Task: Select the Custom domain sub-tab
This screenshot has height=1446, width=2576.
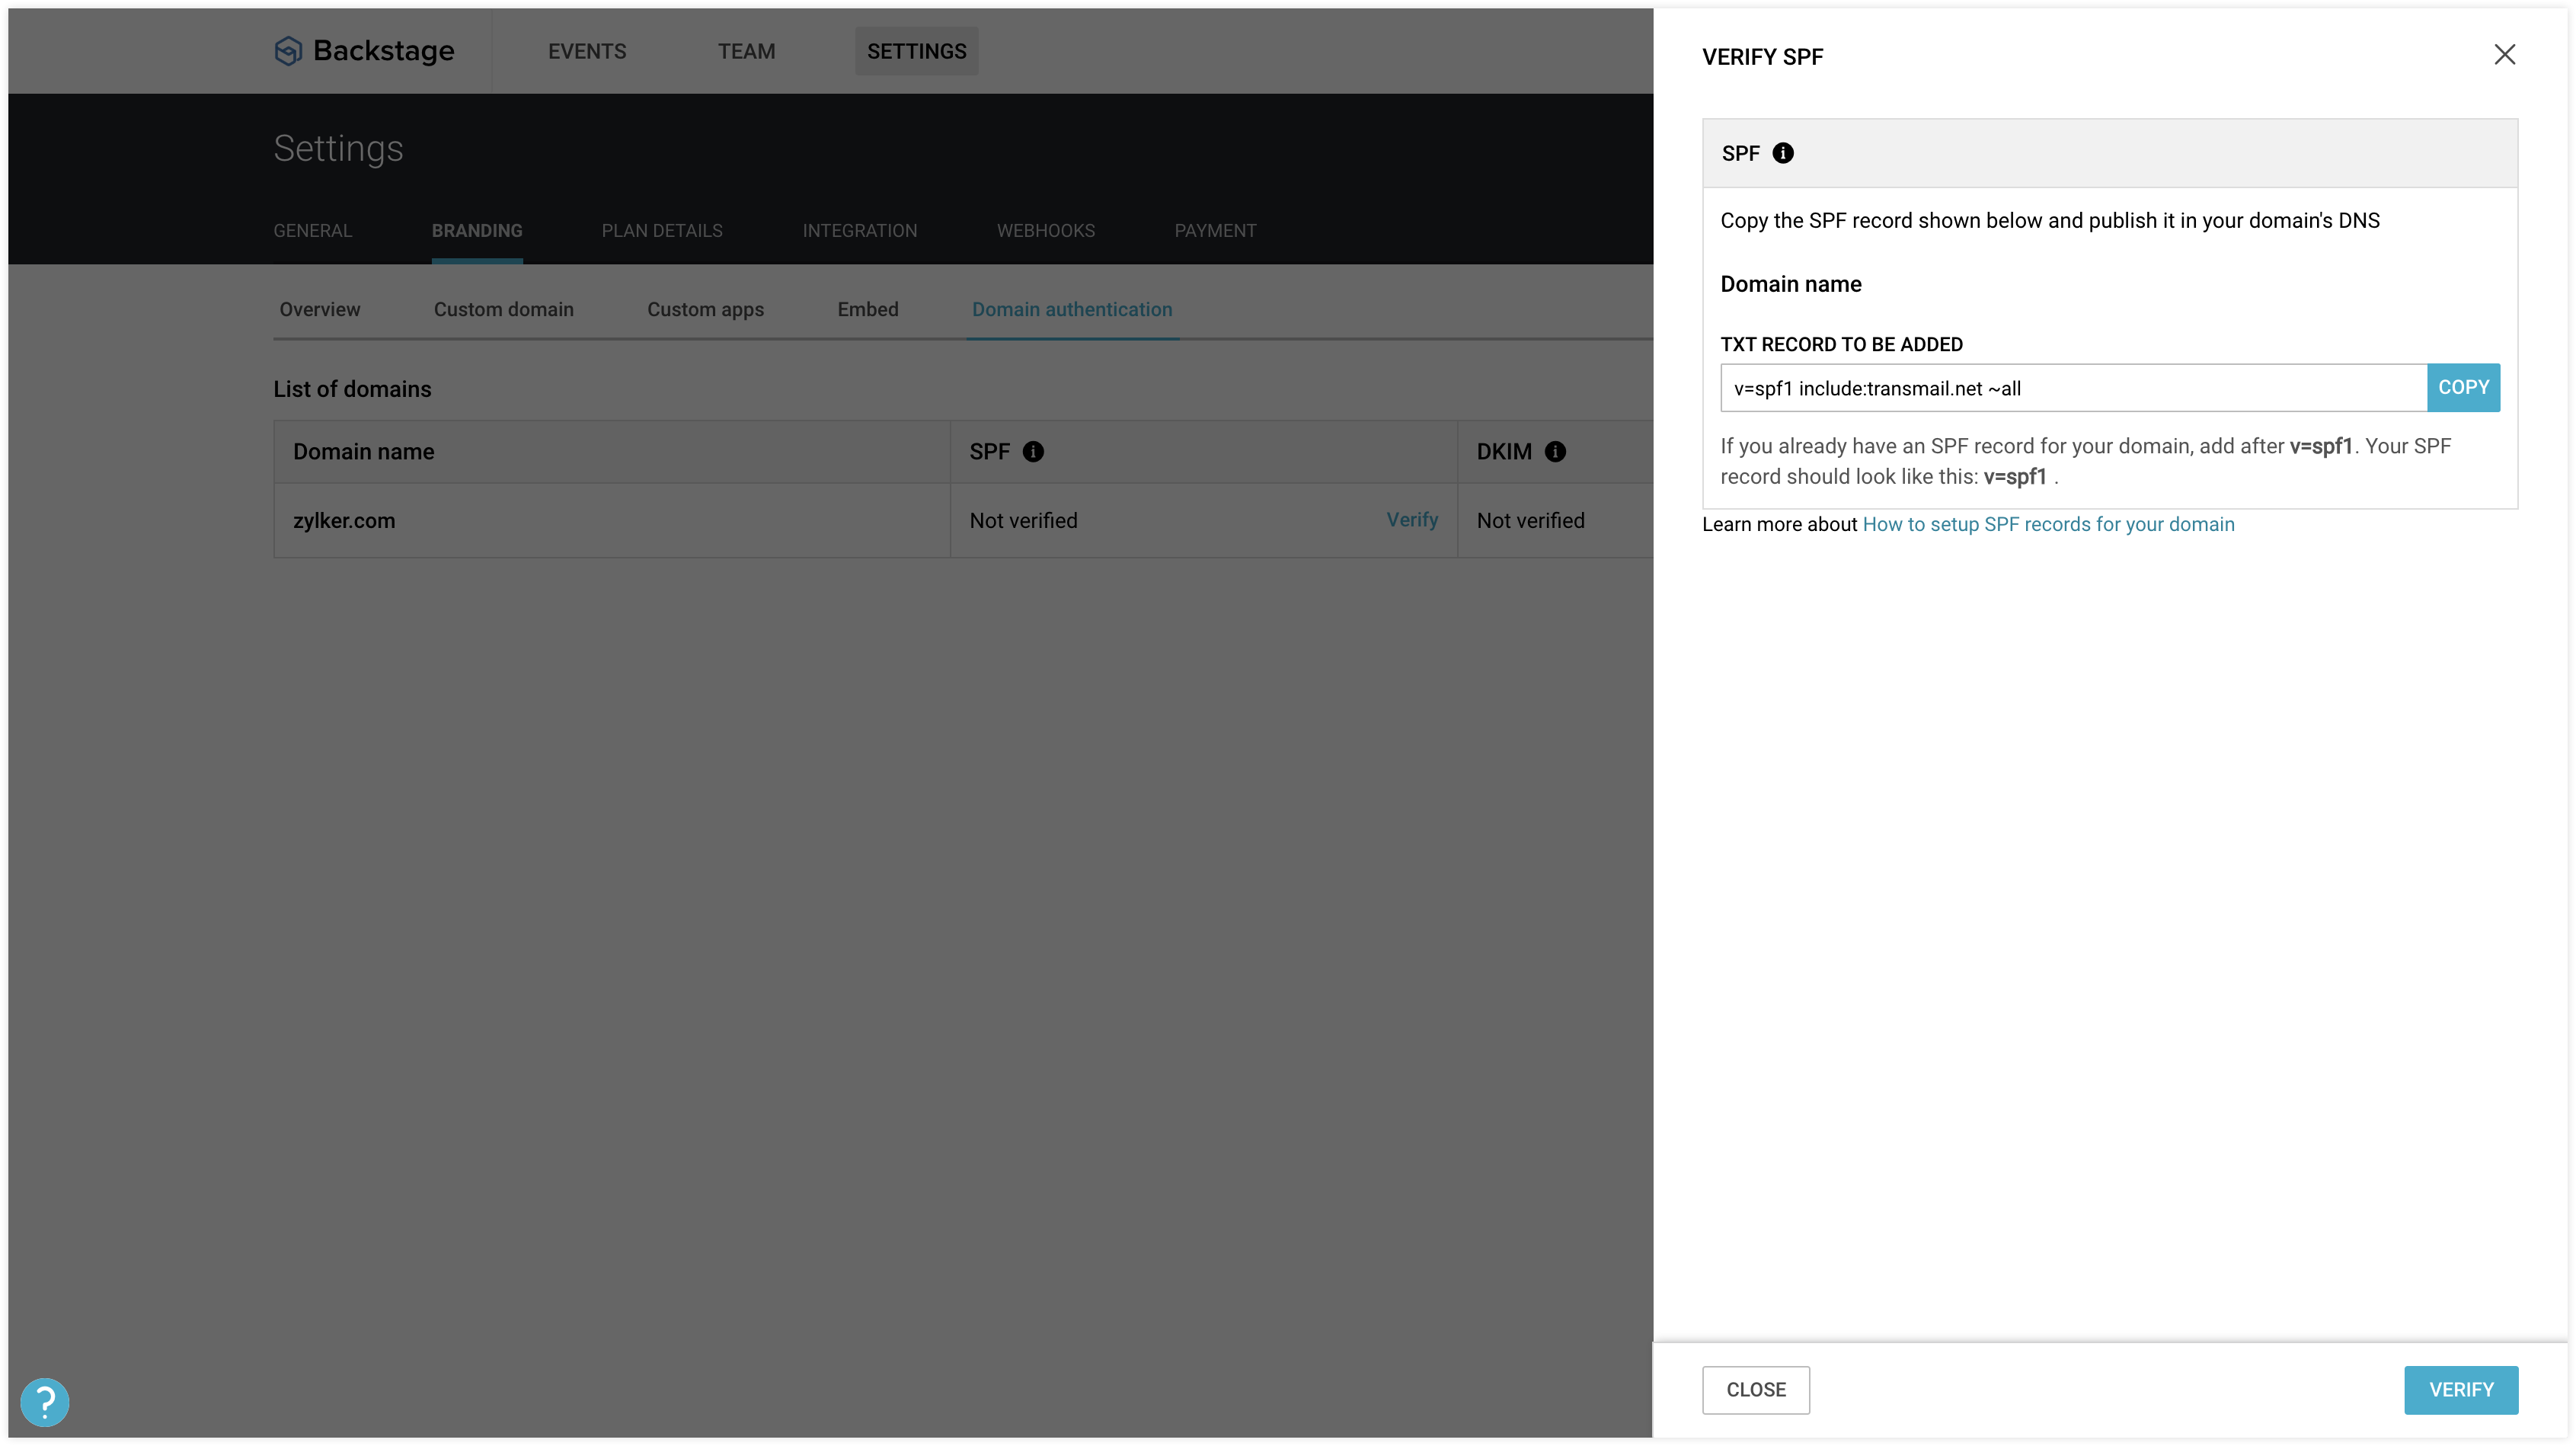Action: (503, 310)
